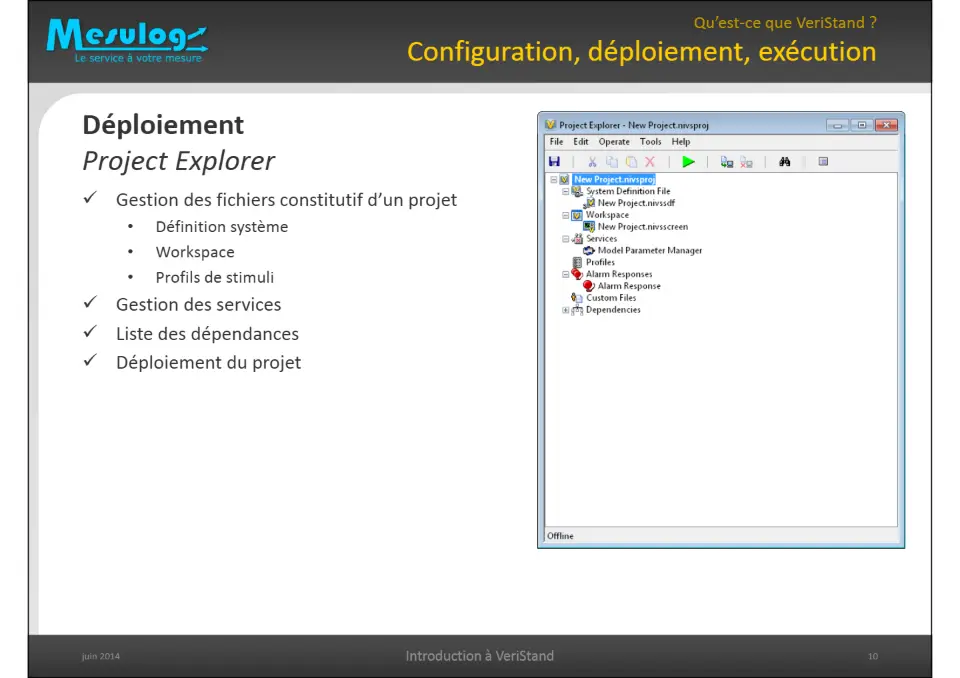Image resolution: width=960 pixels, height=678 pixels.
Task: Click the Workspace node icon
Action: tap(577, 215)
